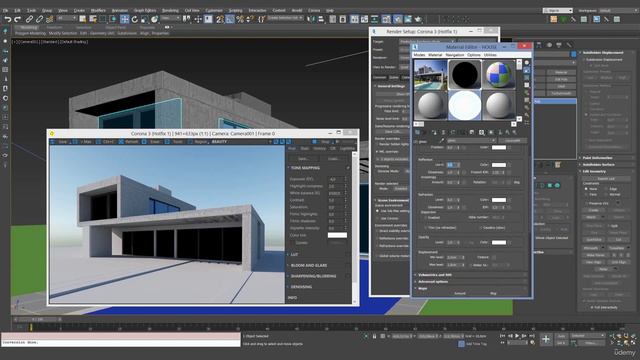Enable Dispersion Enabled checkbox
The image size is (640, 360).
click(x=426, y=218)
